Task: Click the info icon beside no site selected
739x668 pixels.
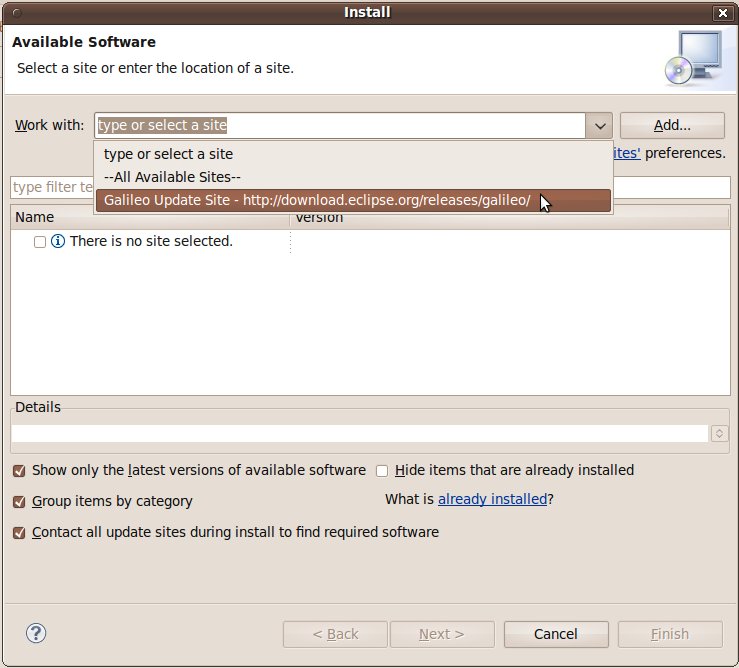Action: [58, 241]
